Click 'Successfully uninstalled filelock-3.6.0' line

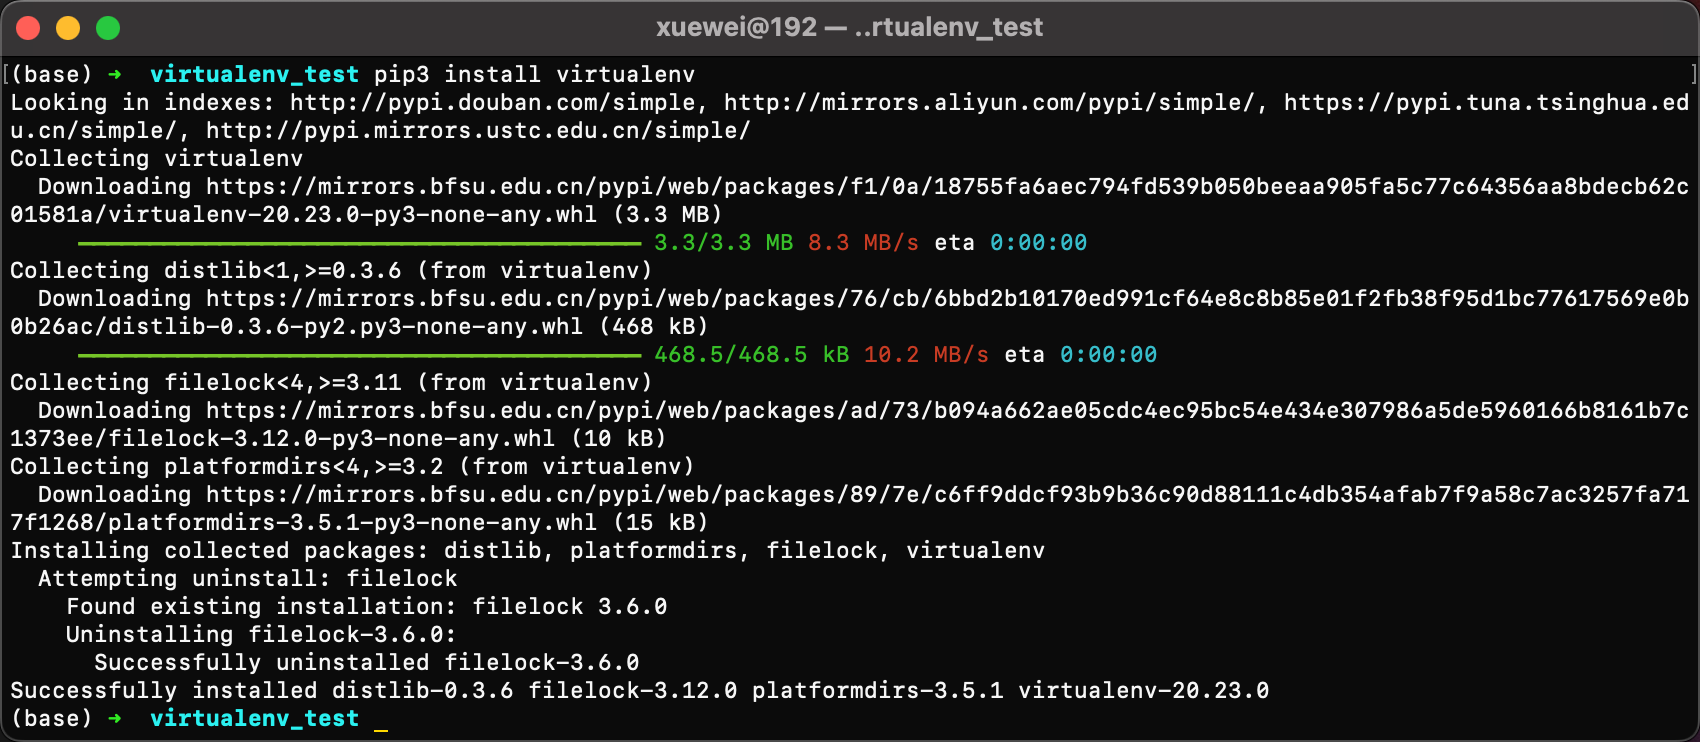point(367,663)
